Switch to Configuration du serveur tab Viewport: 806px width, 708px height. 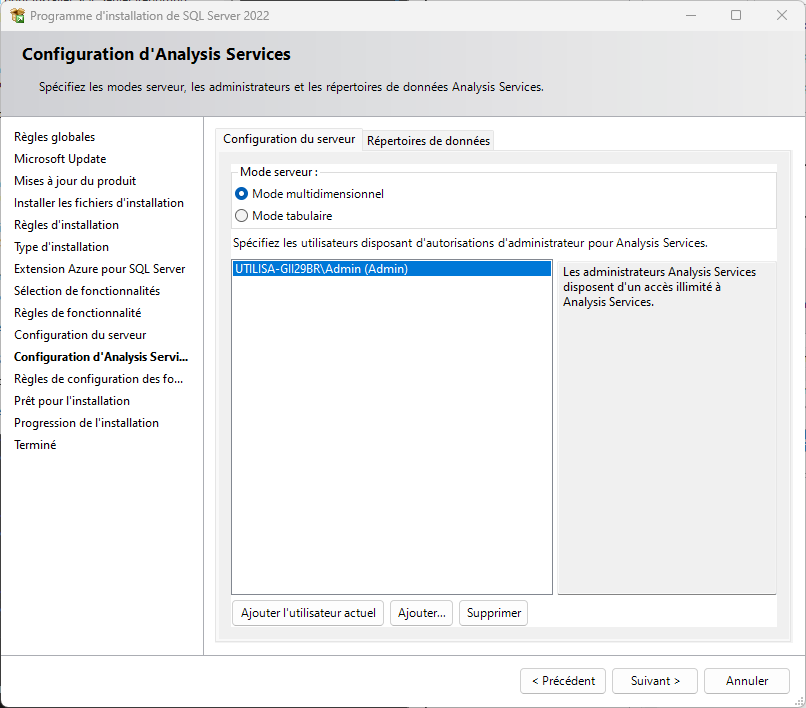pyautogui.click(x=289, y=139)
